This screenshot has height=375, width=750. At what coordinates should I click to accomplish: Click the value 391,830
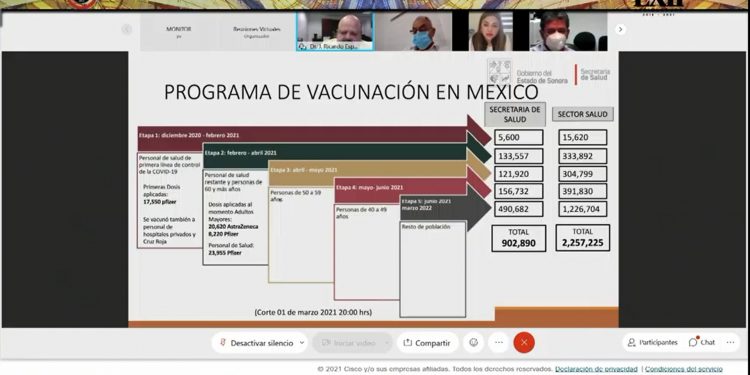(583, 191)
